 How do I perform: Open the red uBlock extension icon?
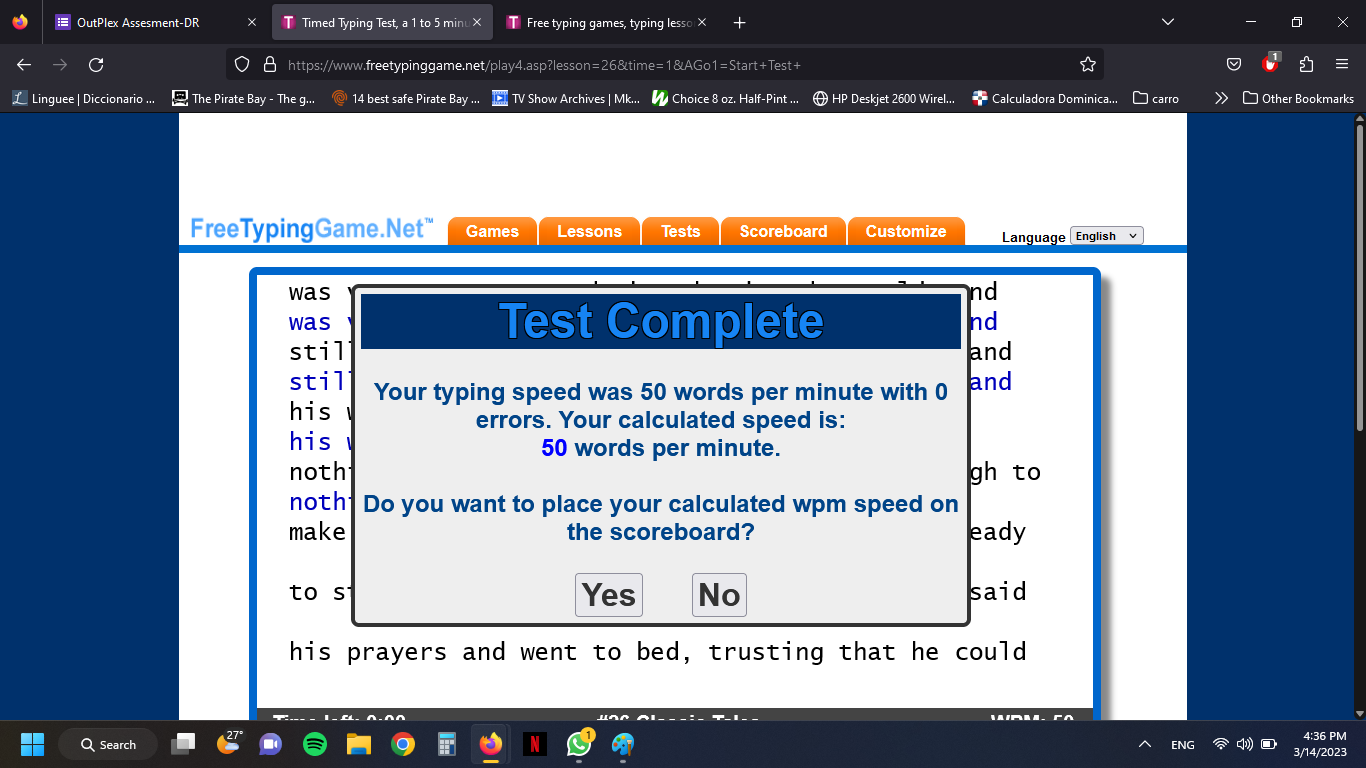1270,64
